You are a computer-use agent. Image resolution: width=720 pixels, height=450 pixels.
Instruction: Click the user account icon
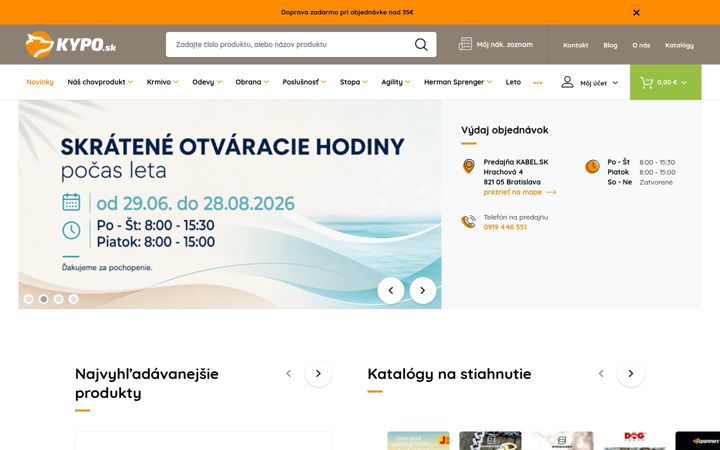(x=568, y=82)
